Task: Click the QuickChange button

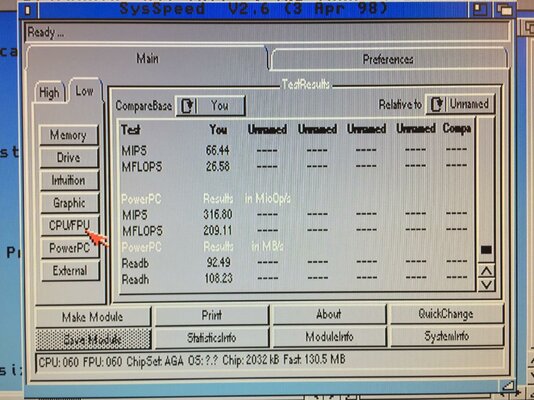Action: tap(446, 314)
